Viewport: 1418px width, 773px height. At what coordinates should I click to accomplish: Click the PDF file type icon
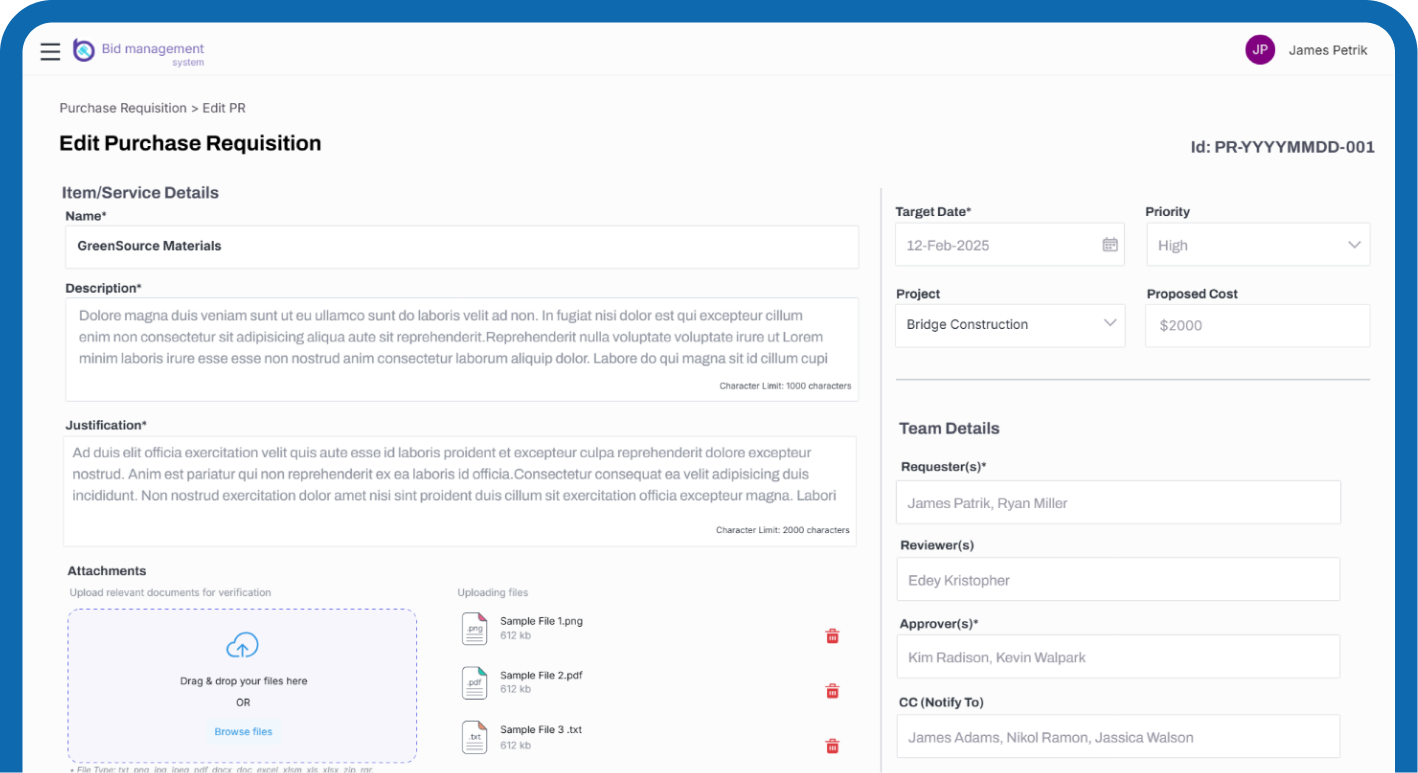[474, 683]
